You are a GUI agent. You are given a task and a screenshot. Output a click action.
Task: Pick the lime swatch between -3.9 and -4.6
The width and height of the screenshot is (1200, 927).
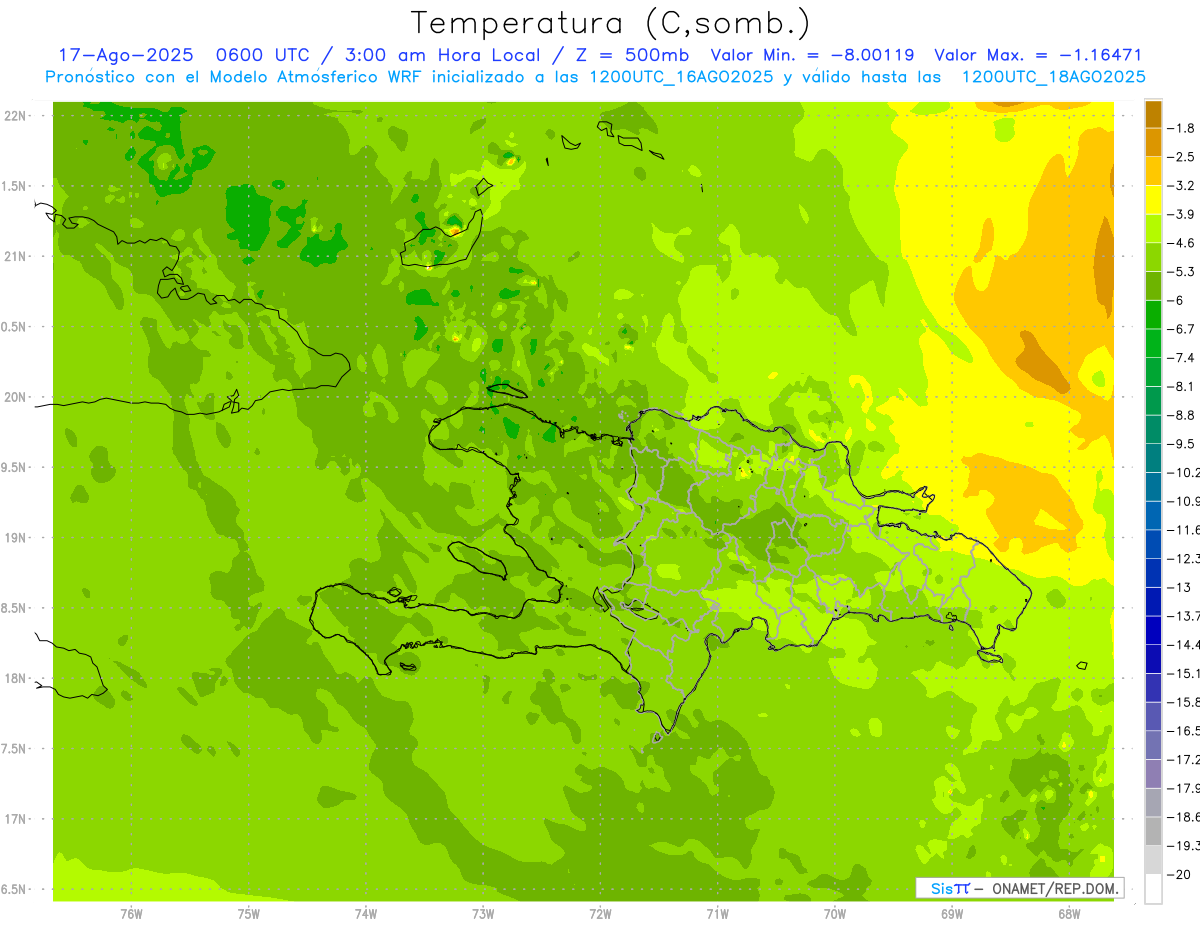tap(1153, 229)
